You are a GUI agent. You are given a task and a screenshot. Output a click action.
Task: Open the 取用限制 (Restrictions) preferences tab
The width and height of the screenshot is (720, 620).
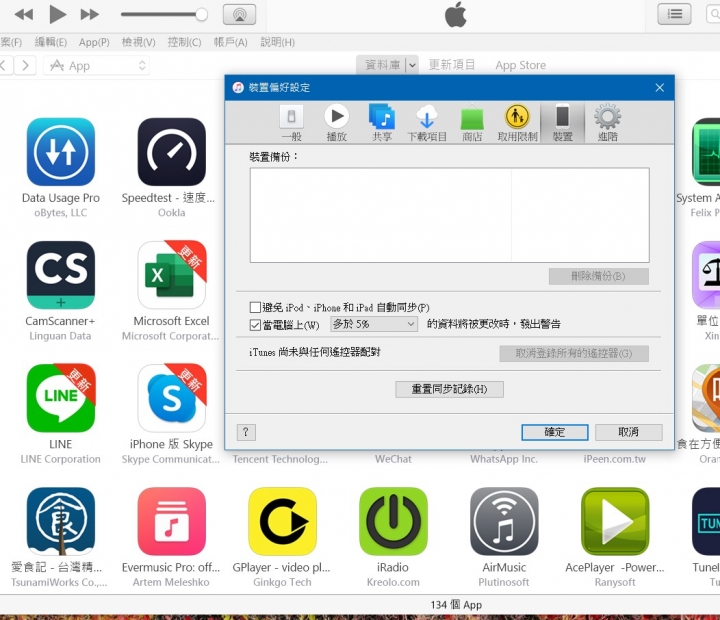(x=517, y=123)
